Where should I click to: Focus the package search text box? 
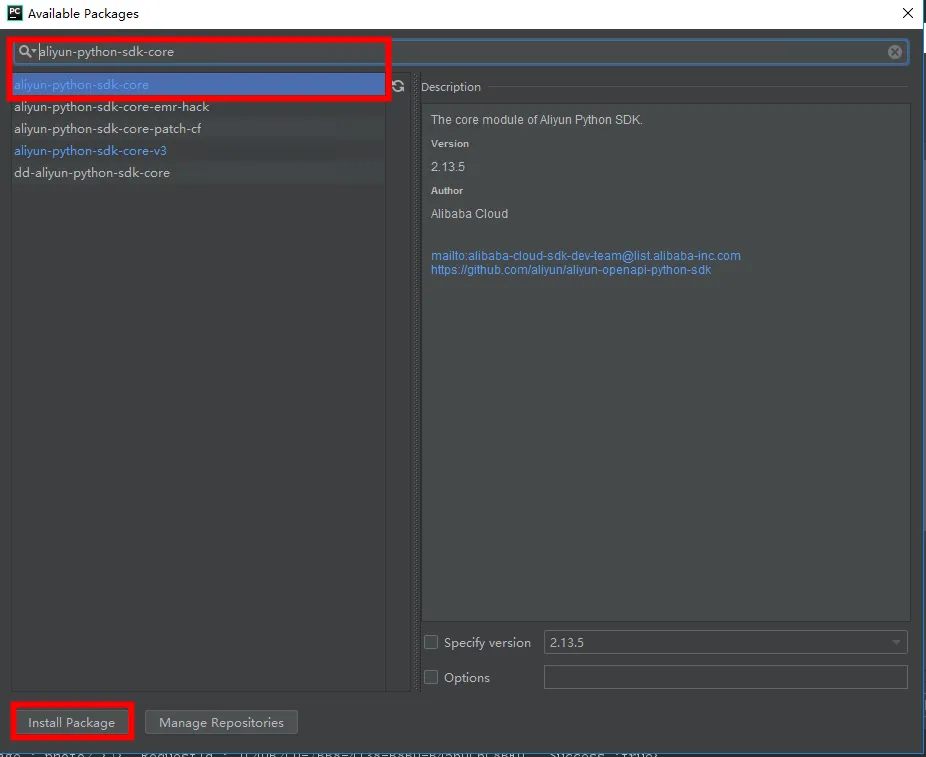(461, 52)
